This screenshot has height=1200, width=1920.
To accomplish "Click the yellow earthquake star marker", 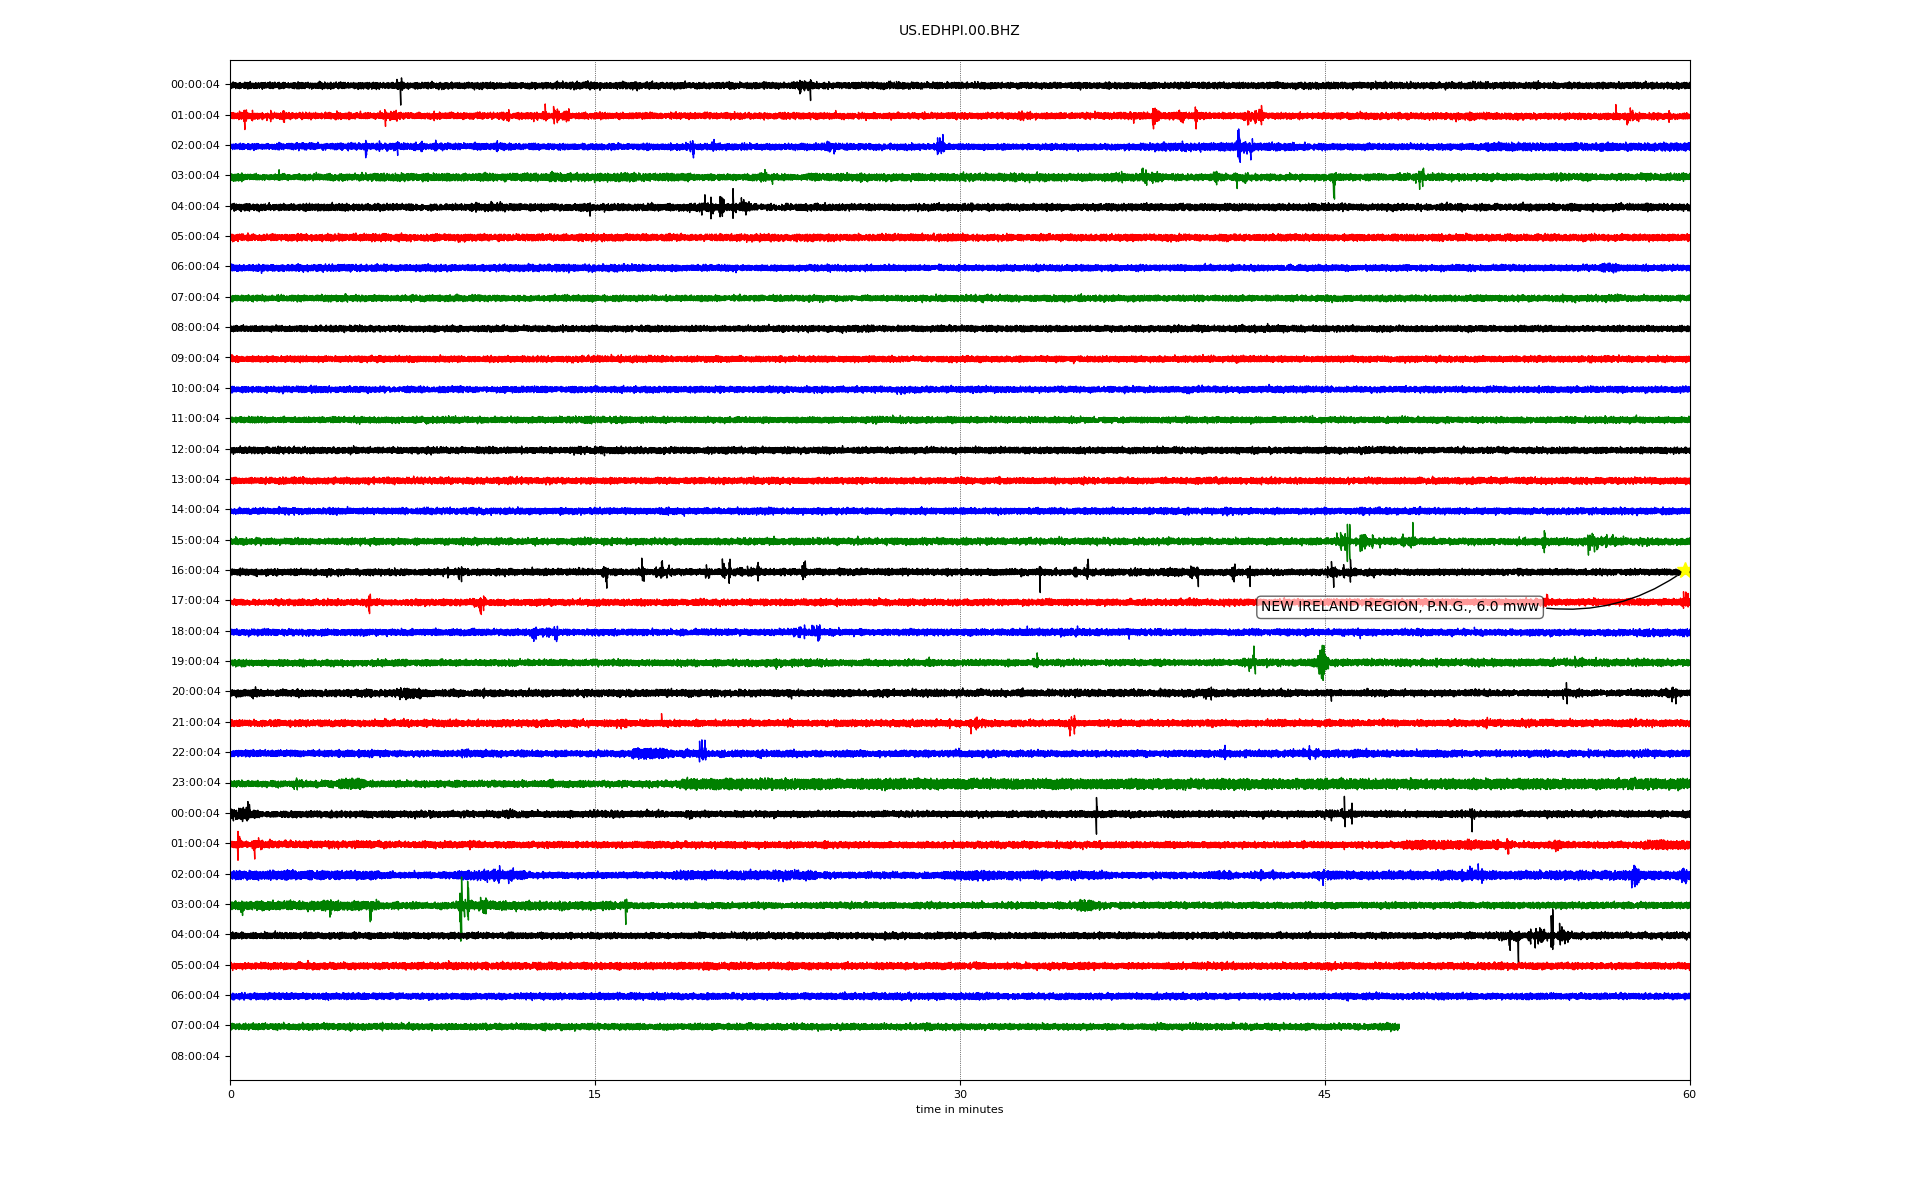I will pos(1684,570).
